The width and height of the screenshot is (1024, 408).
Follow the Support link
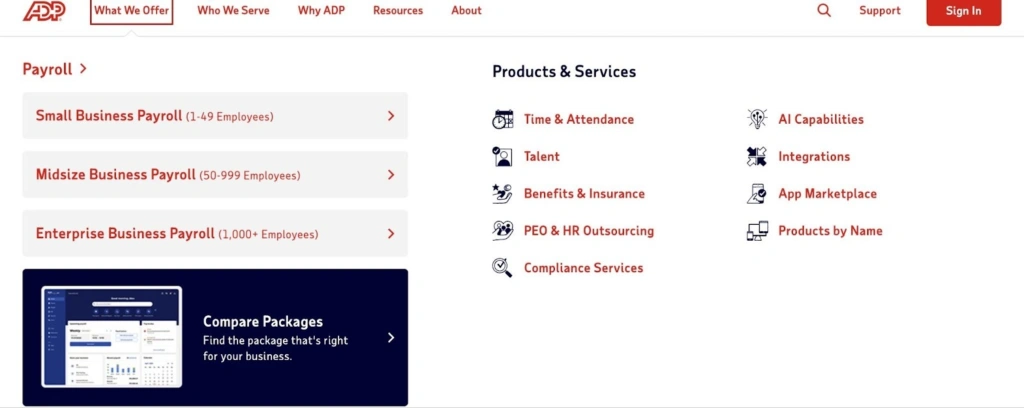click(x=879, y=11)
